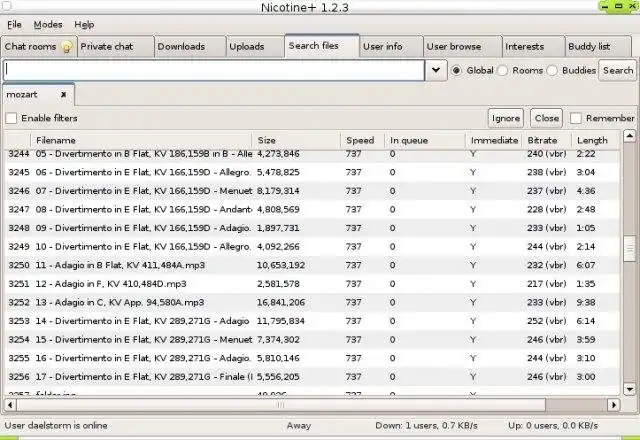Sort by the Filename column header
This screenshot has width=640, height=440.
coord(141,140)
